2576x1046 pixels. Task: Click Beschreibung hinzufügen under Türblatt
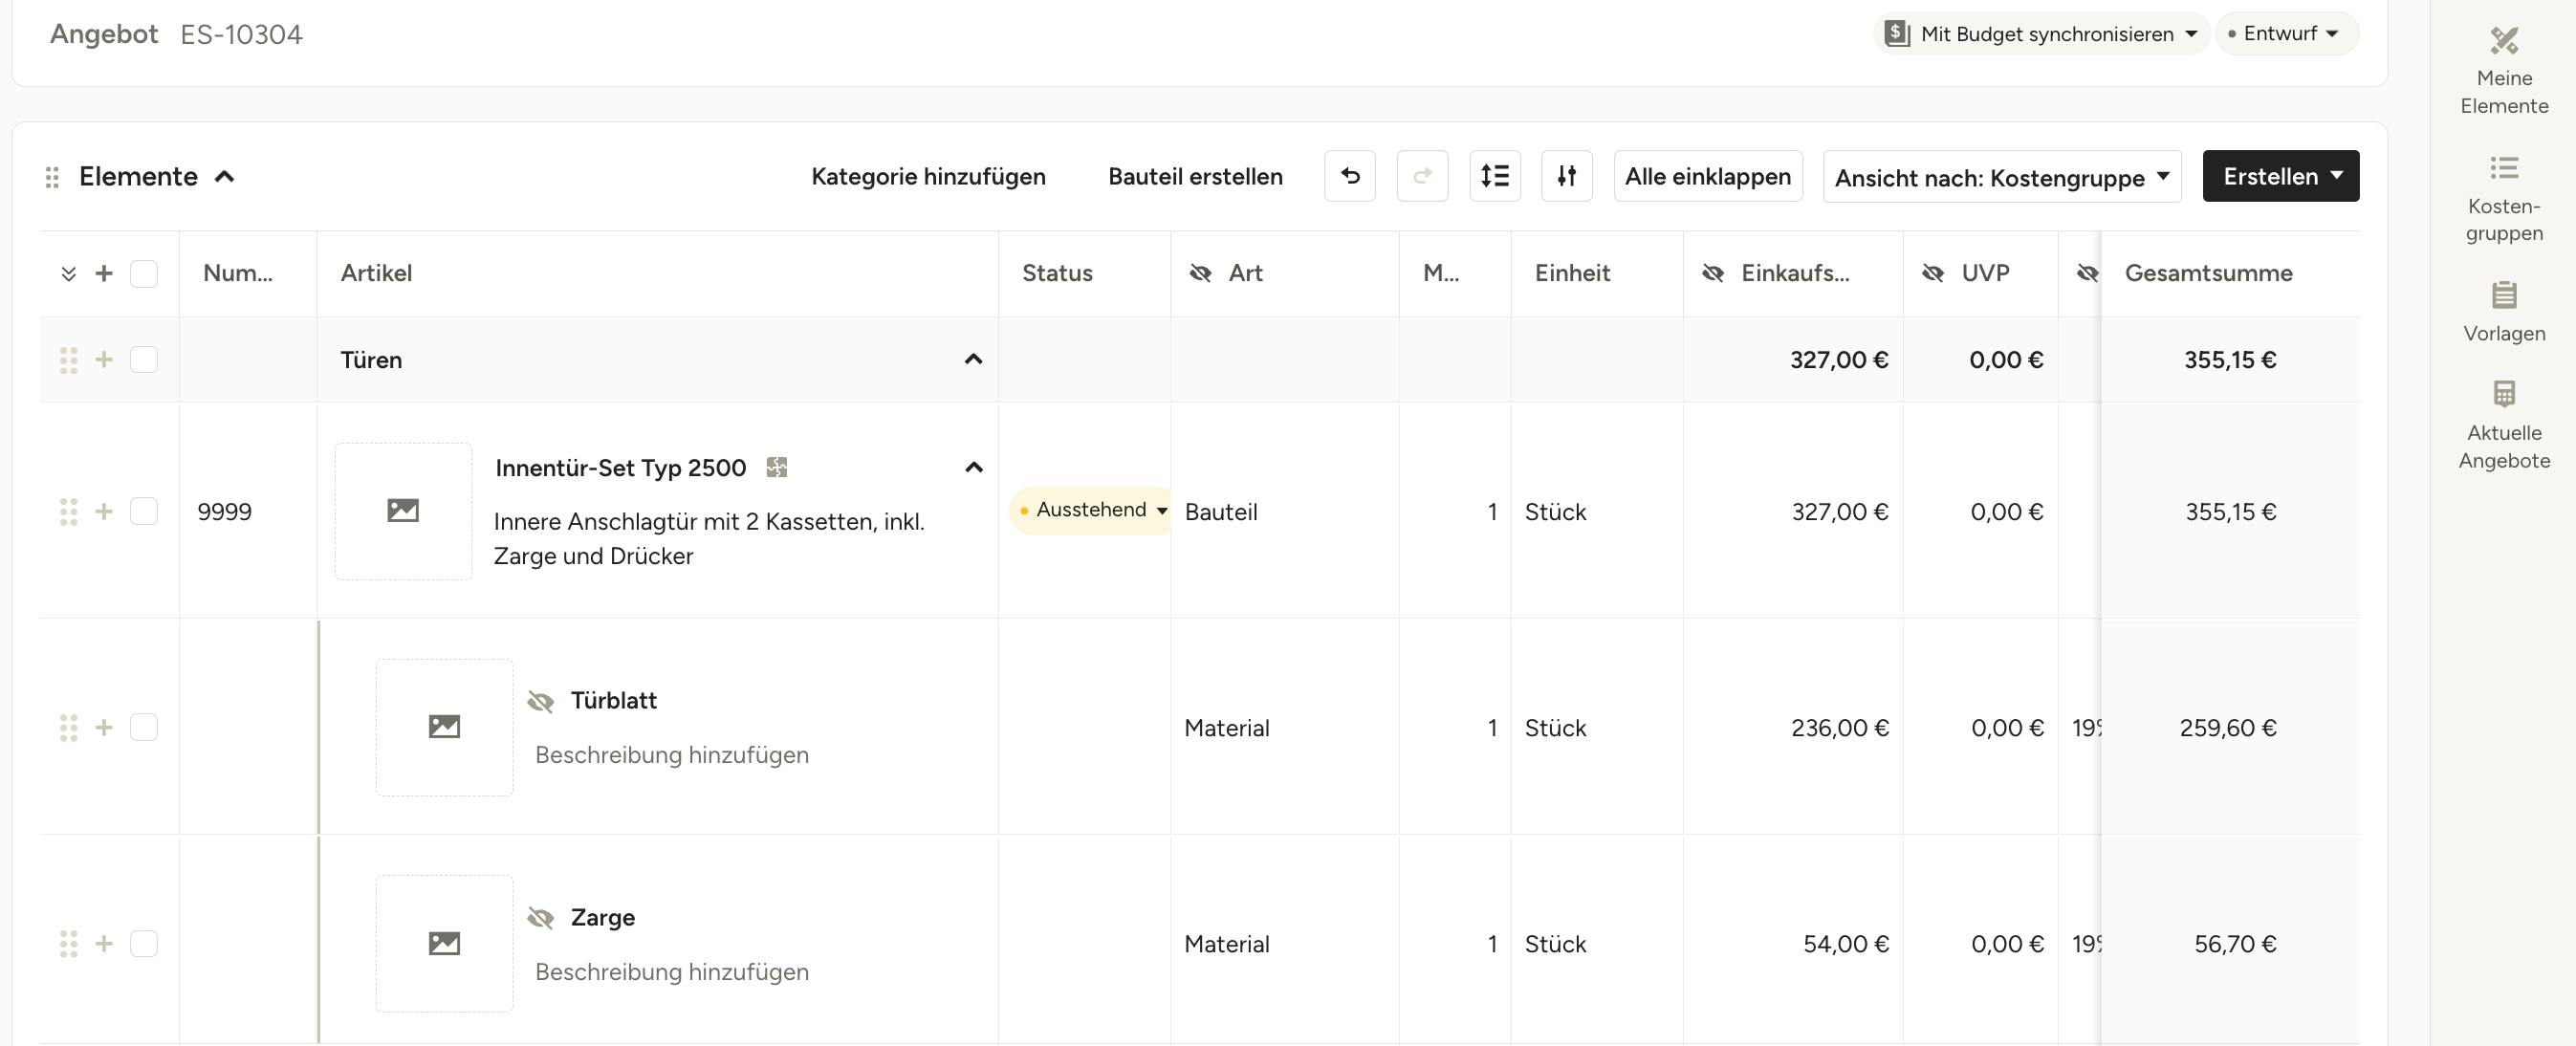[x=672, y=755]
